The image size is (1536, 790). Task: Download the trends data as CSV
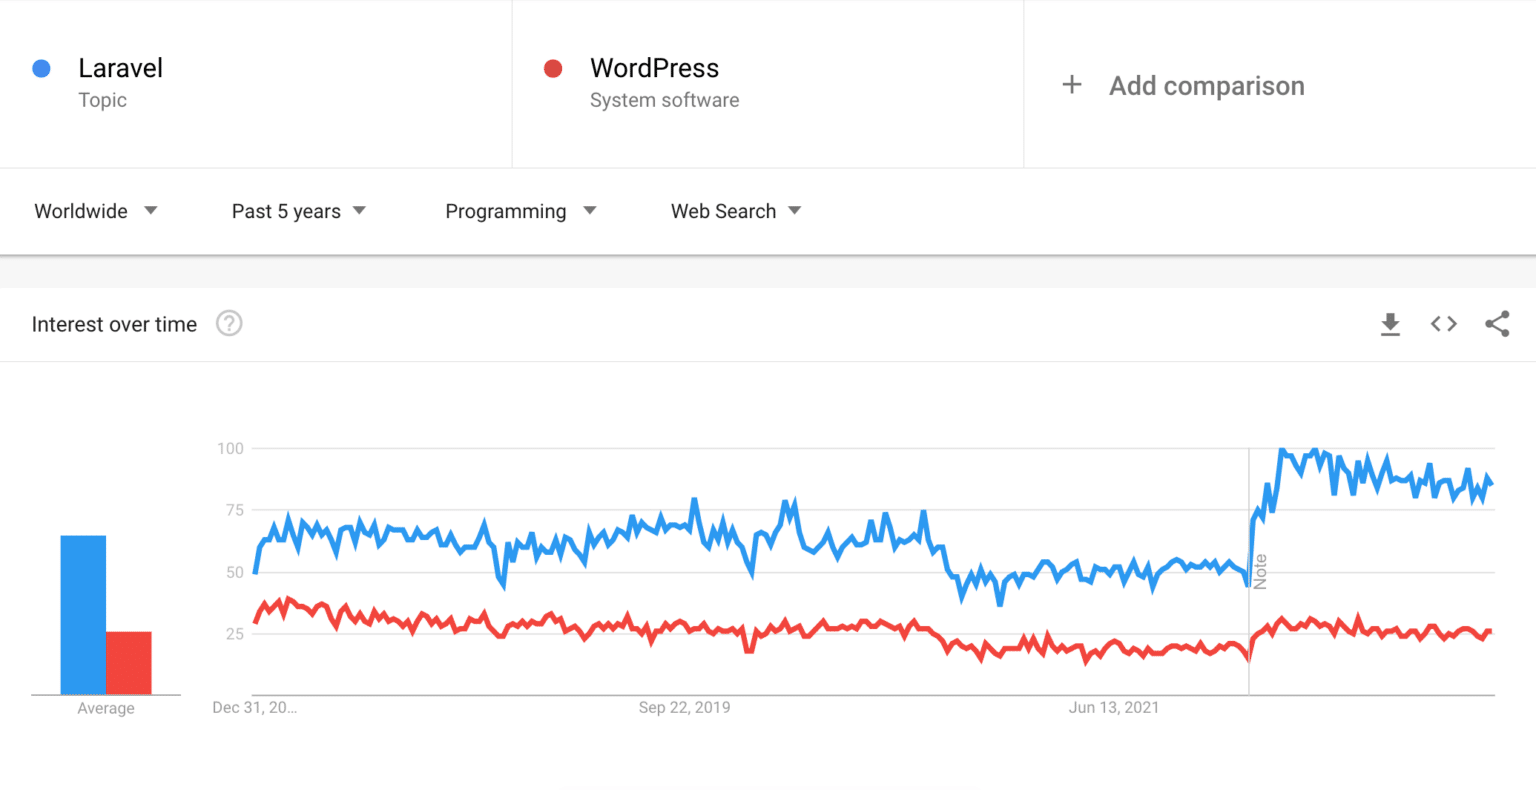1390,323
